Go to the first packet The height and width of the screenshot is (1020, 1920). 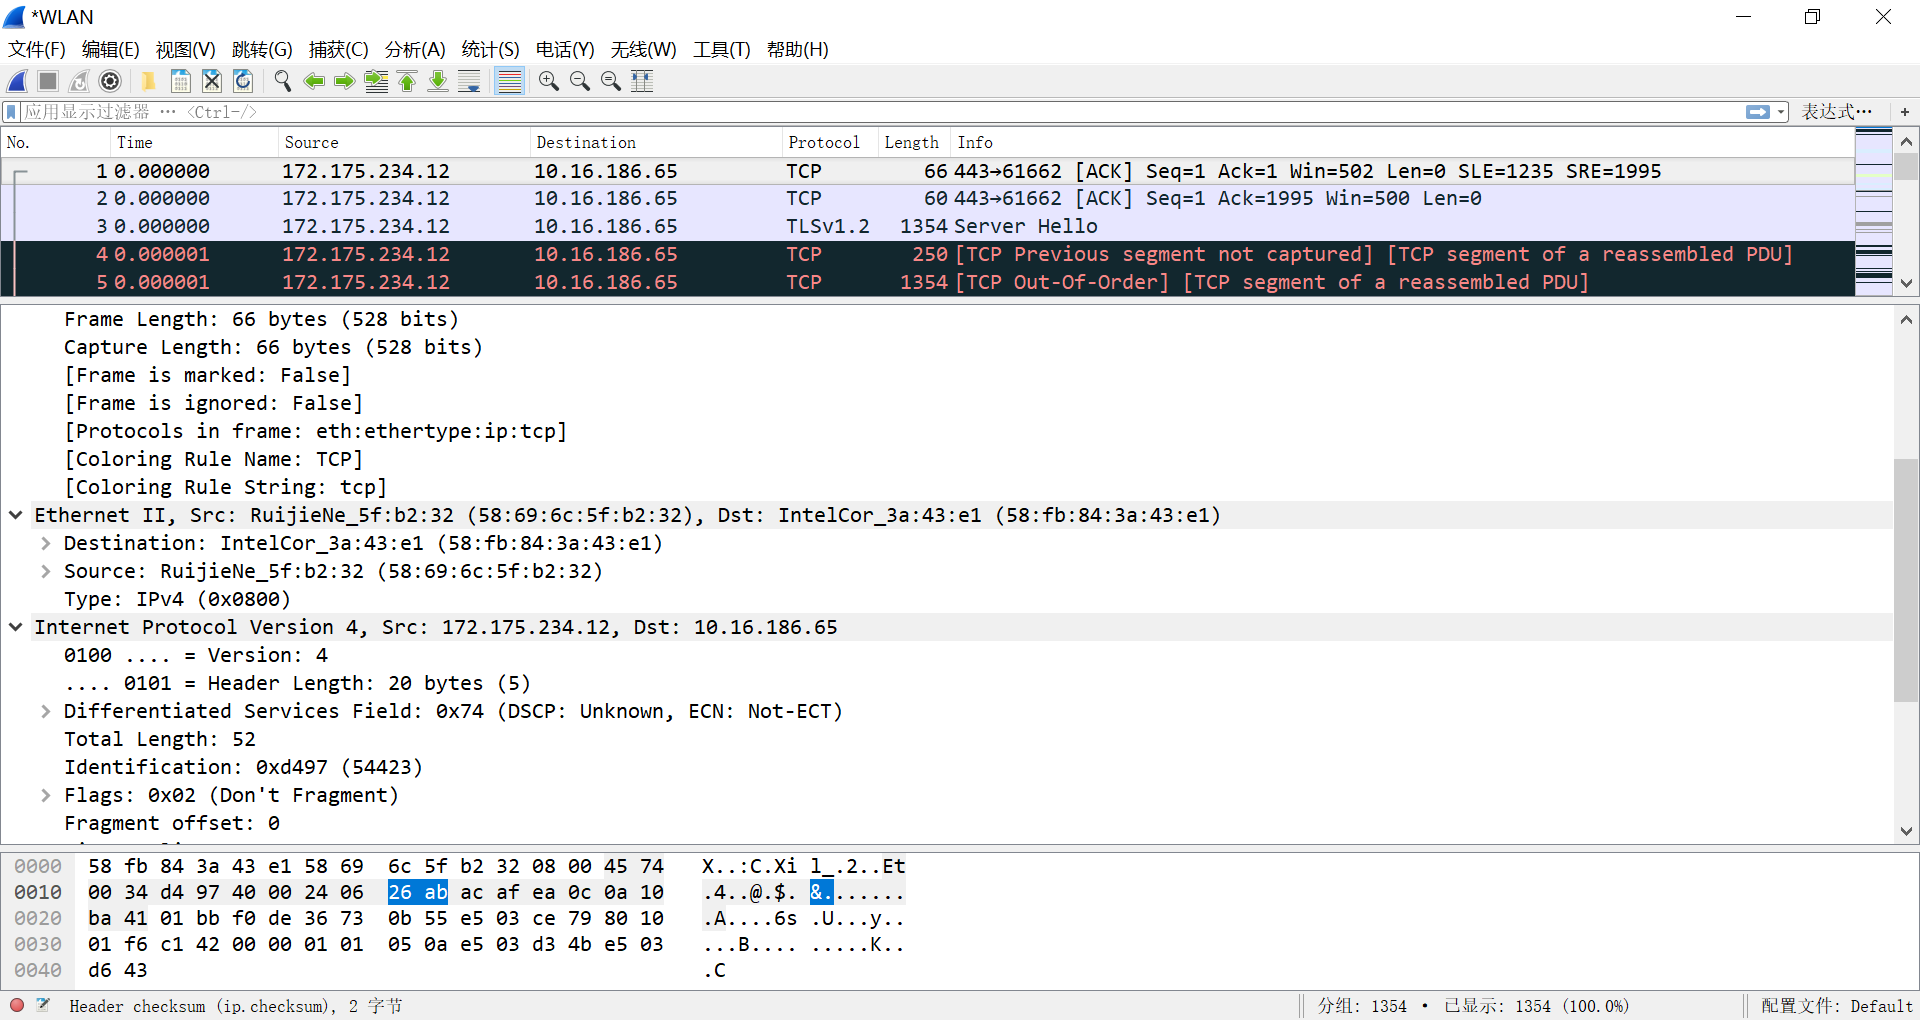point(407,81)
